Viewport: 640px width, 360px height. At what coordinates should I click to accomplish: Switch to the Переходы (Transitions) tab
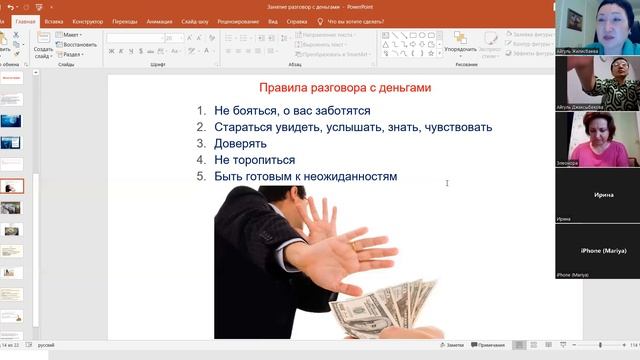pyautogui.click(x=125, y=22)
